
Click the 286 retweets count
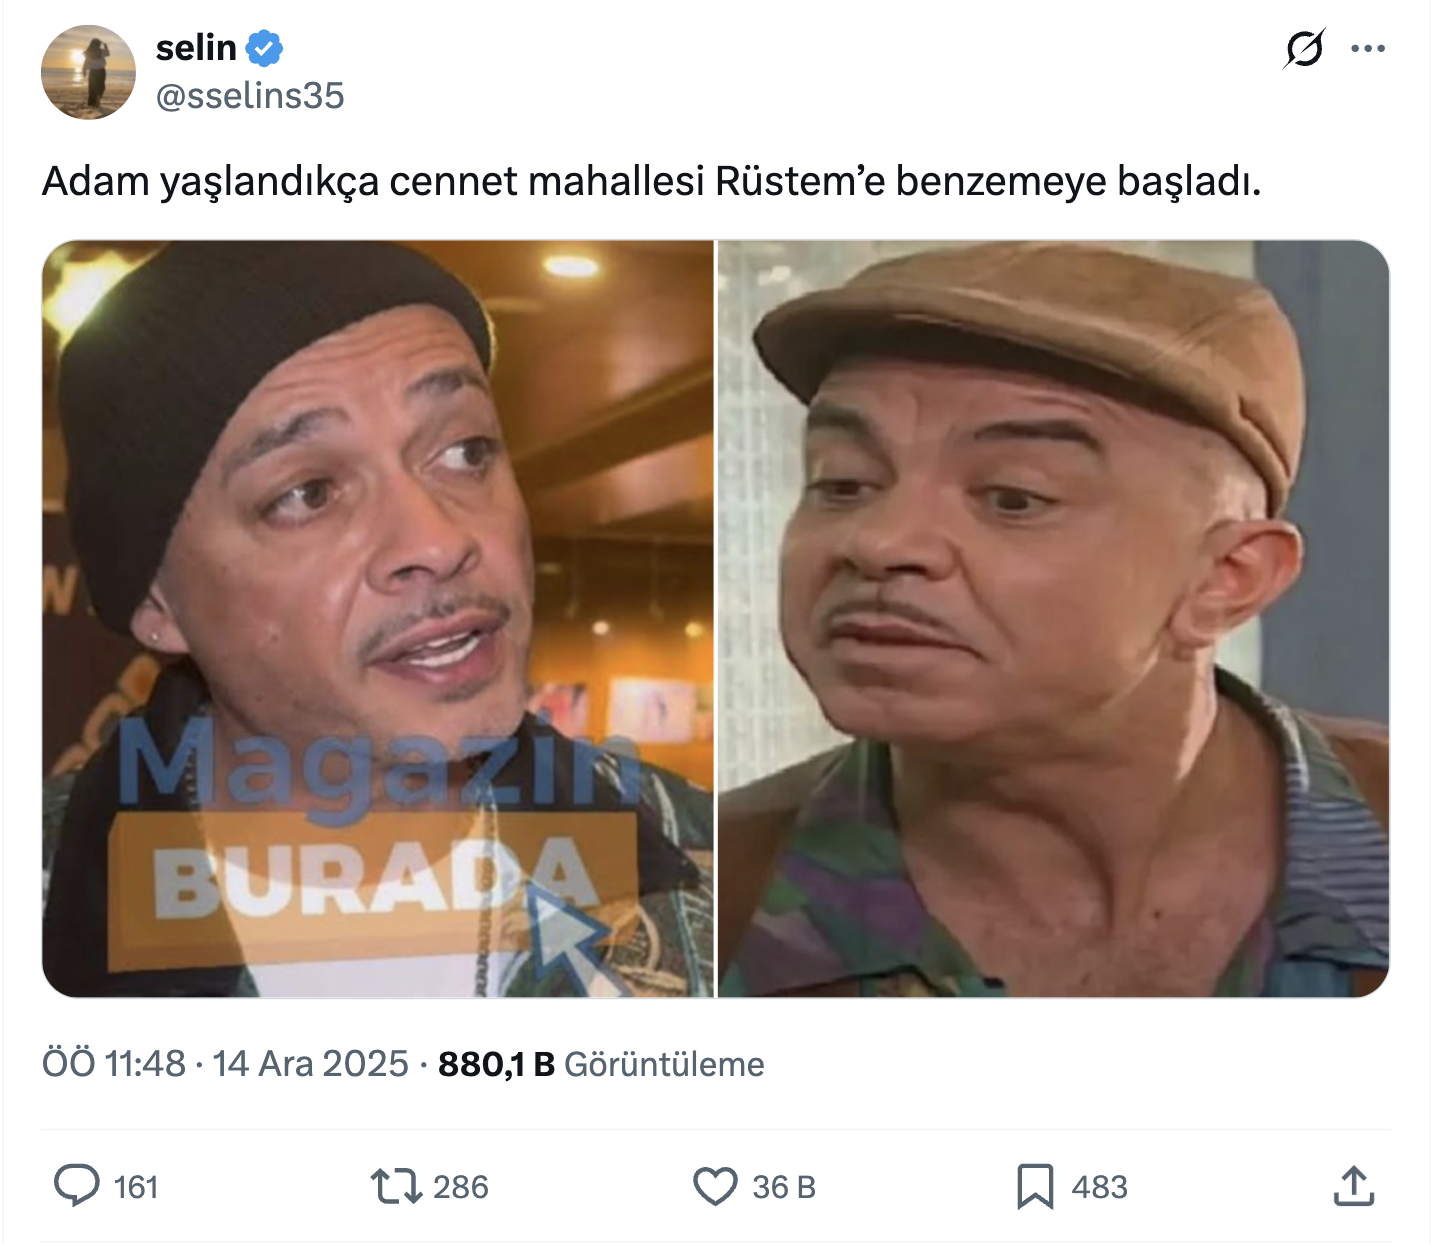[461, 1187]
